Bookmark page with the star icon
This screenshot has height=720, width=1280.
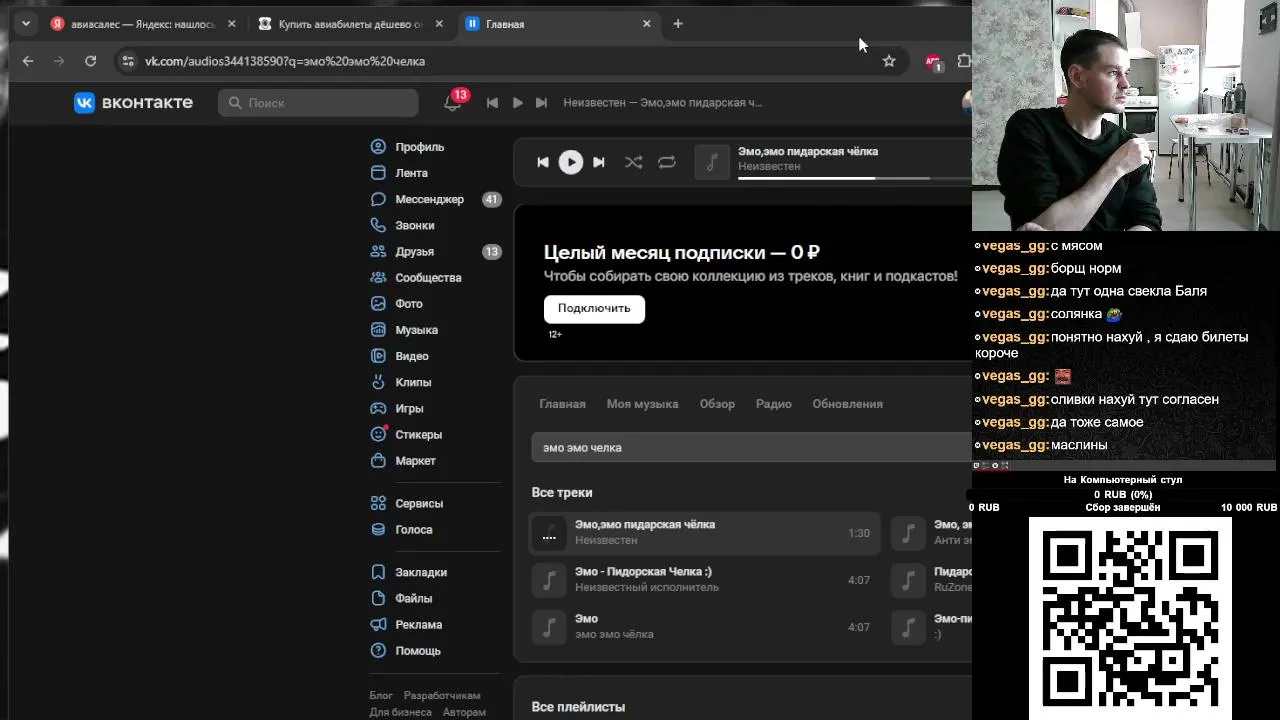pos(889,61)
